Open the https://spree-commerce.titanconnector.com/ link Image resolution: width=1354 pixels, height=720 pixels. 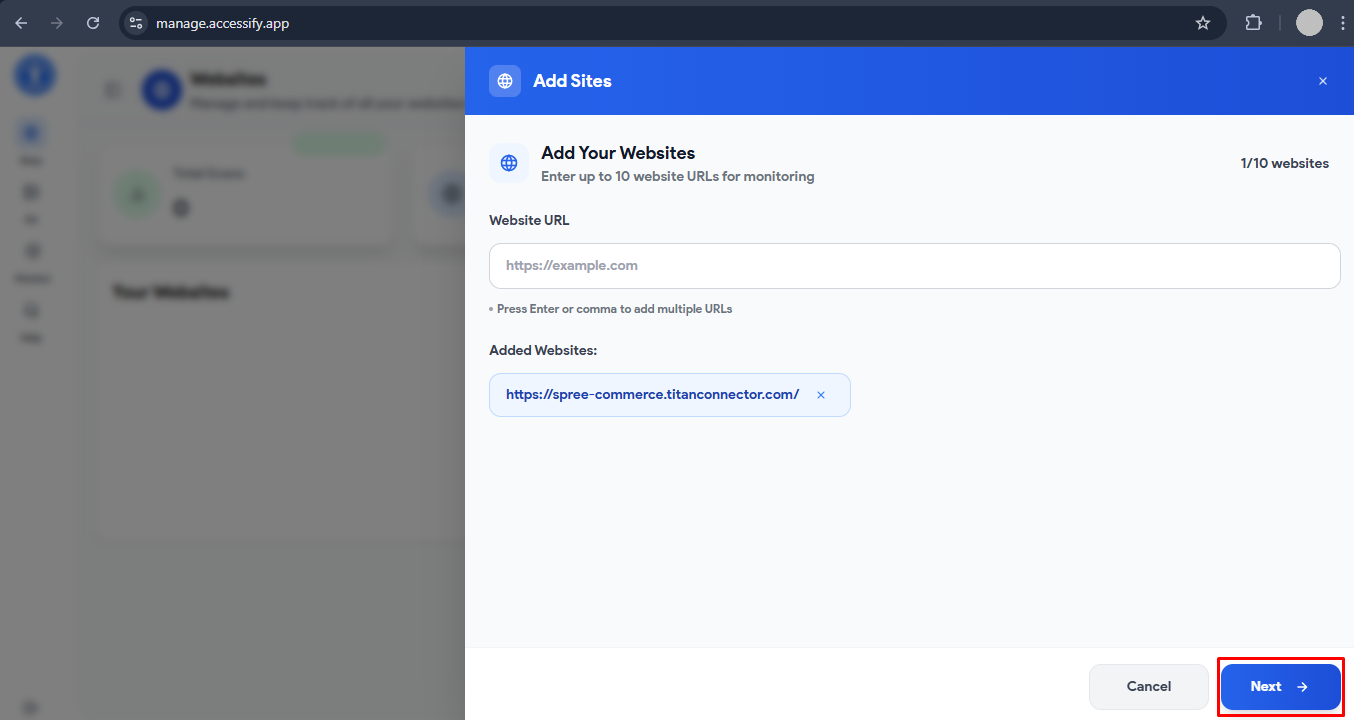652,394
